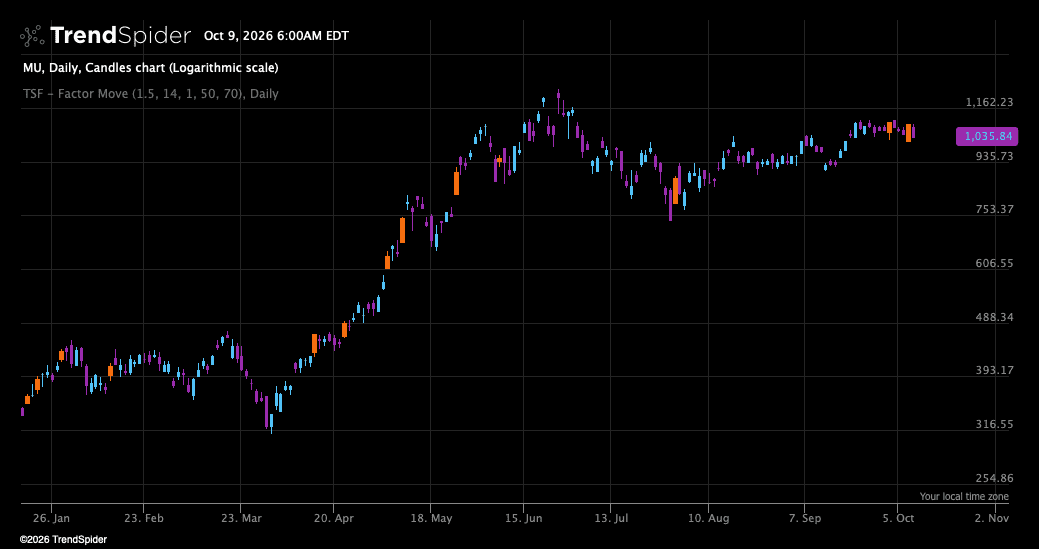Click the timestamp 'Oct 9, 2026 6:00AM EDT'
Screen dimensions: 1039x549
(x=276, y=36)
